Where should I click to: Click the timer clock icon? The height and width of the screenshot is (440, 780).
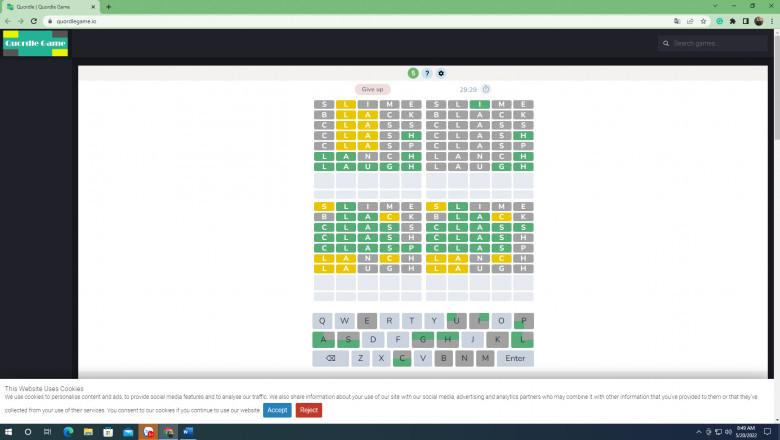click(x=486, y=89)
